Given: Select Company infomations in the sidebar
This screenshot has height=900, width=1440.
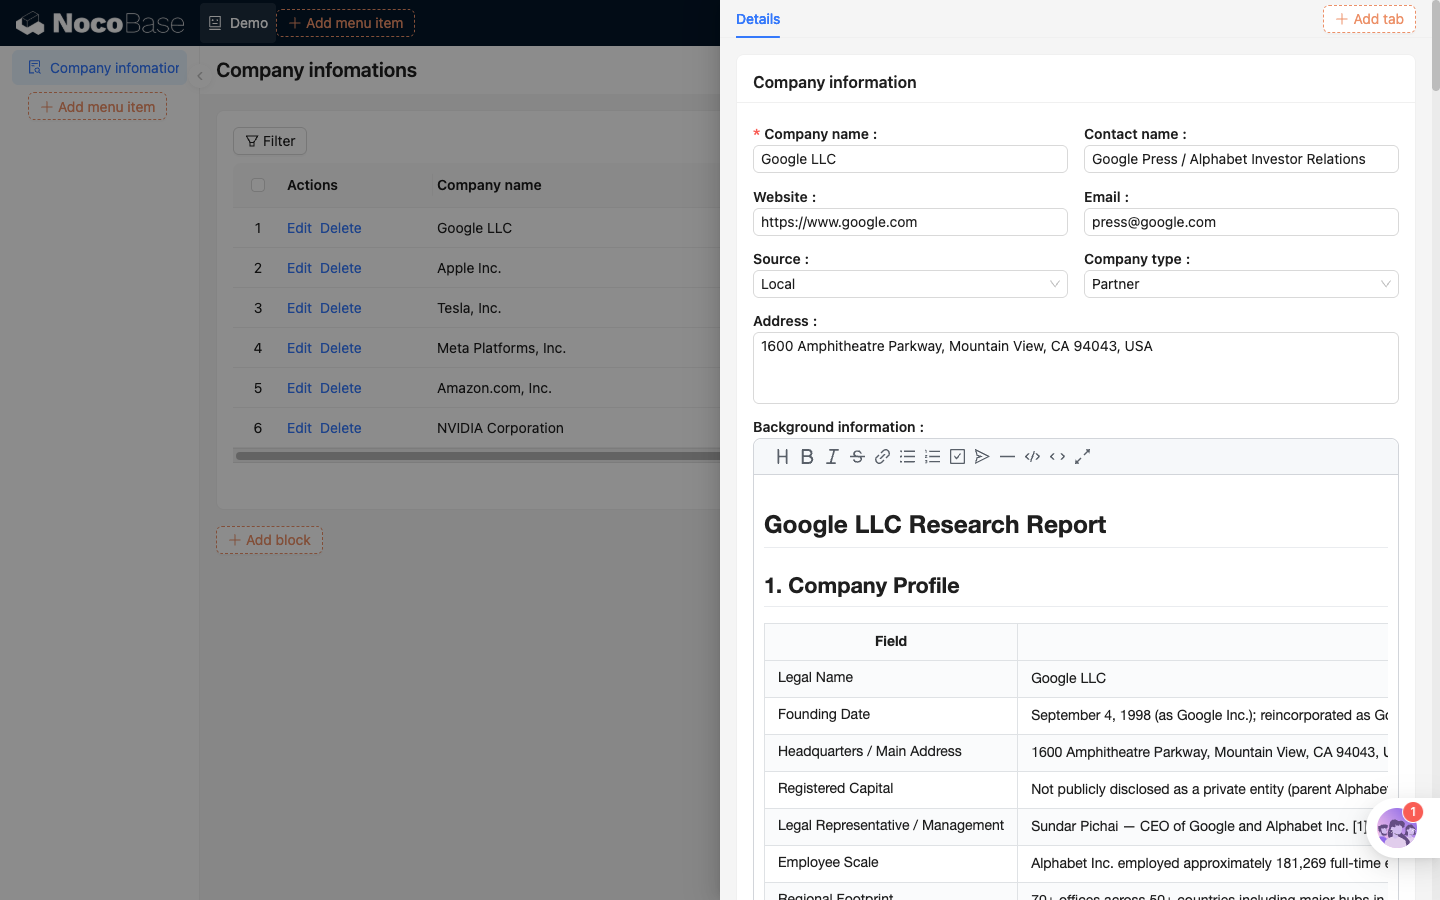Looking at the screenshot, I should click(x=100, y=68).
